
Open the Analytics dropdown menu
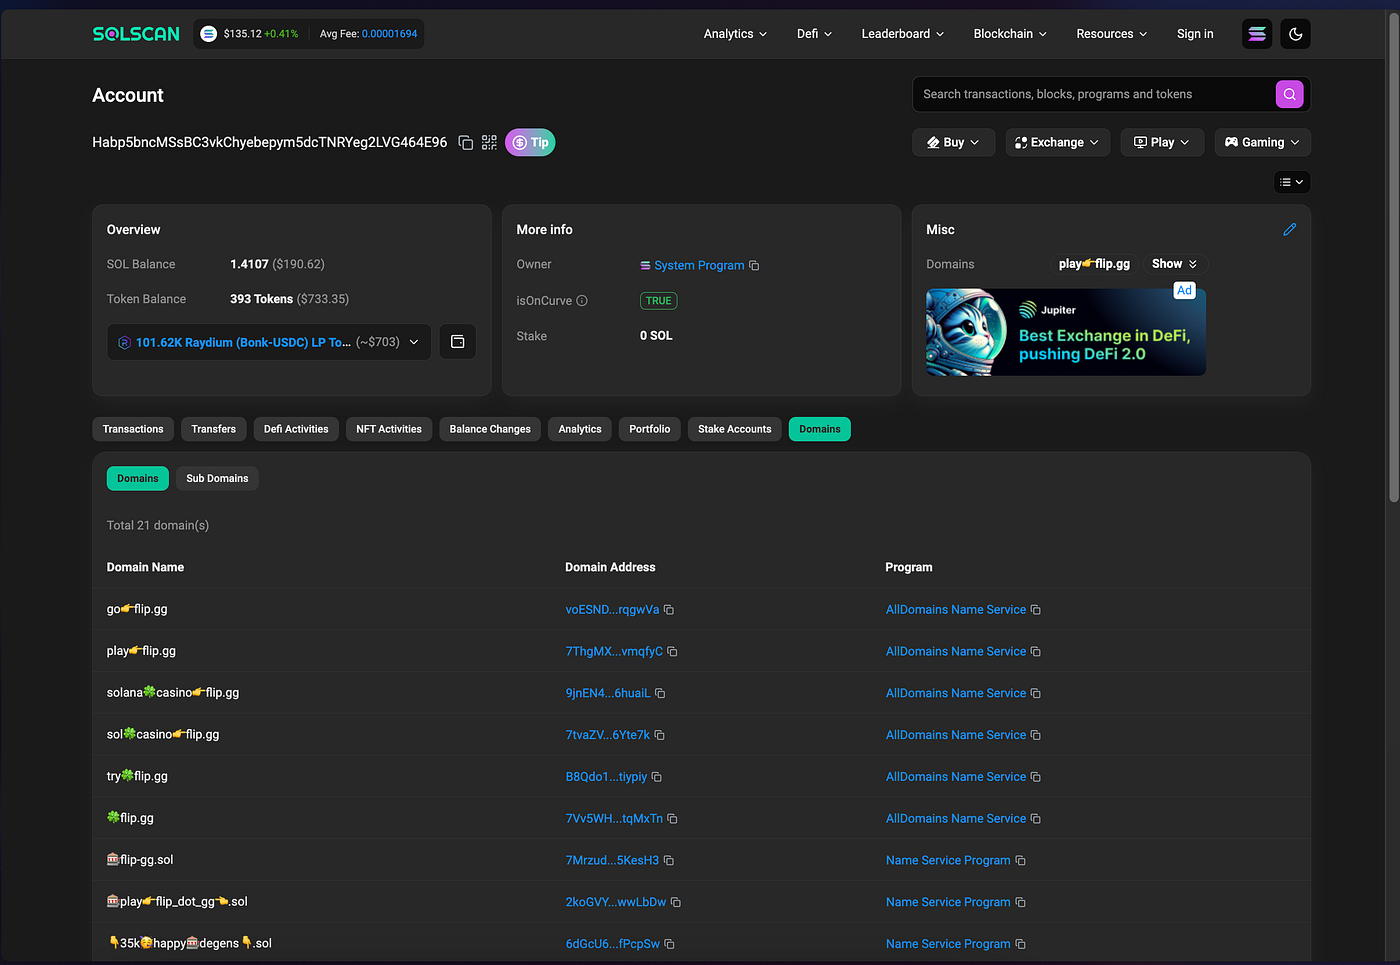pos(735,34)
